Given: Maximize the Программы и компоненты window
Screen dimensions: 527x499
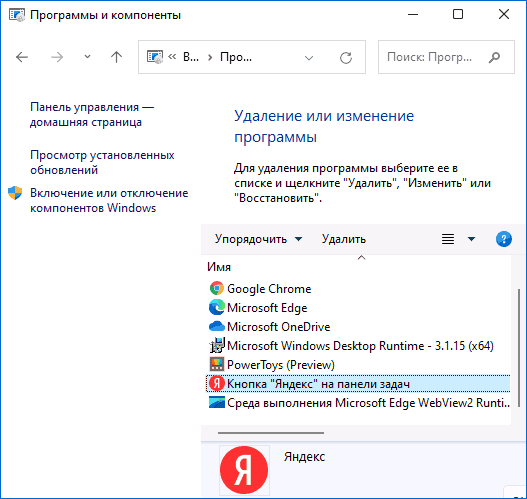Looking at the screenshot, I should (x=458, y=14).
